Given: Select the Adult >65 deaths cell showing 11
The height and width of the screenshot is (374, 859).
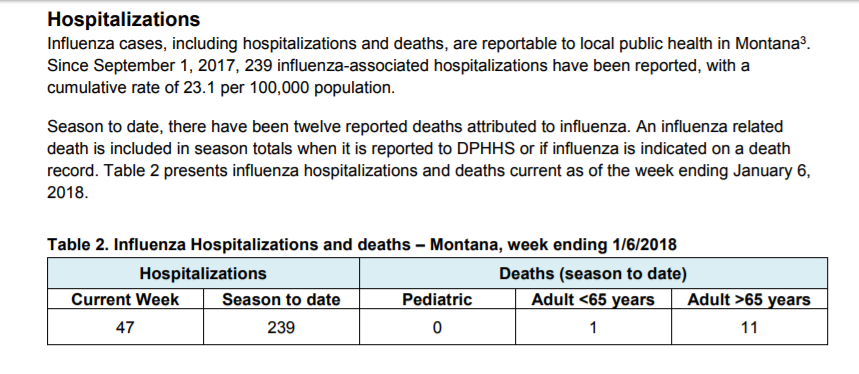Looking at the screenshot, I should (x=749, y=327).
